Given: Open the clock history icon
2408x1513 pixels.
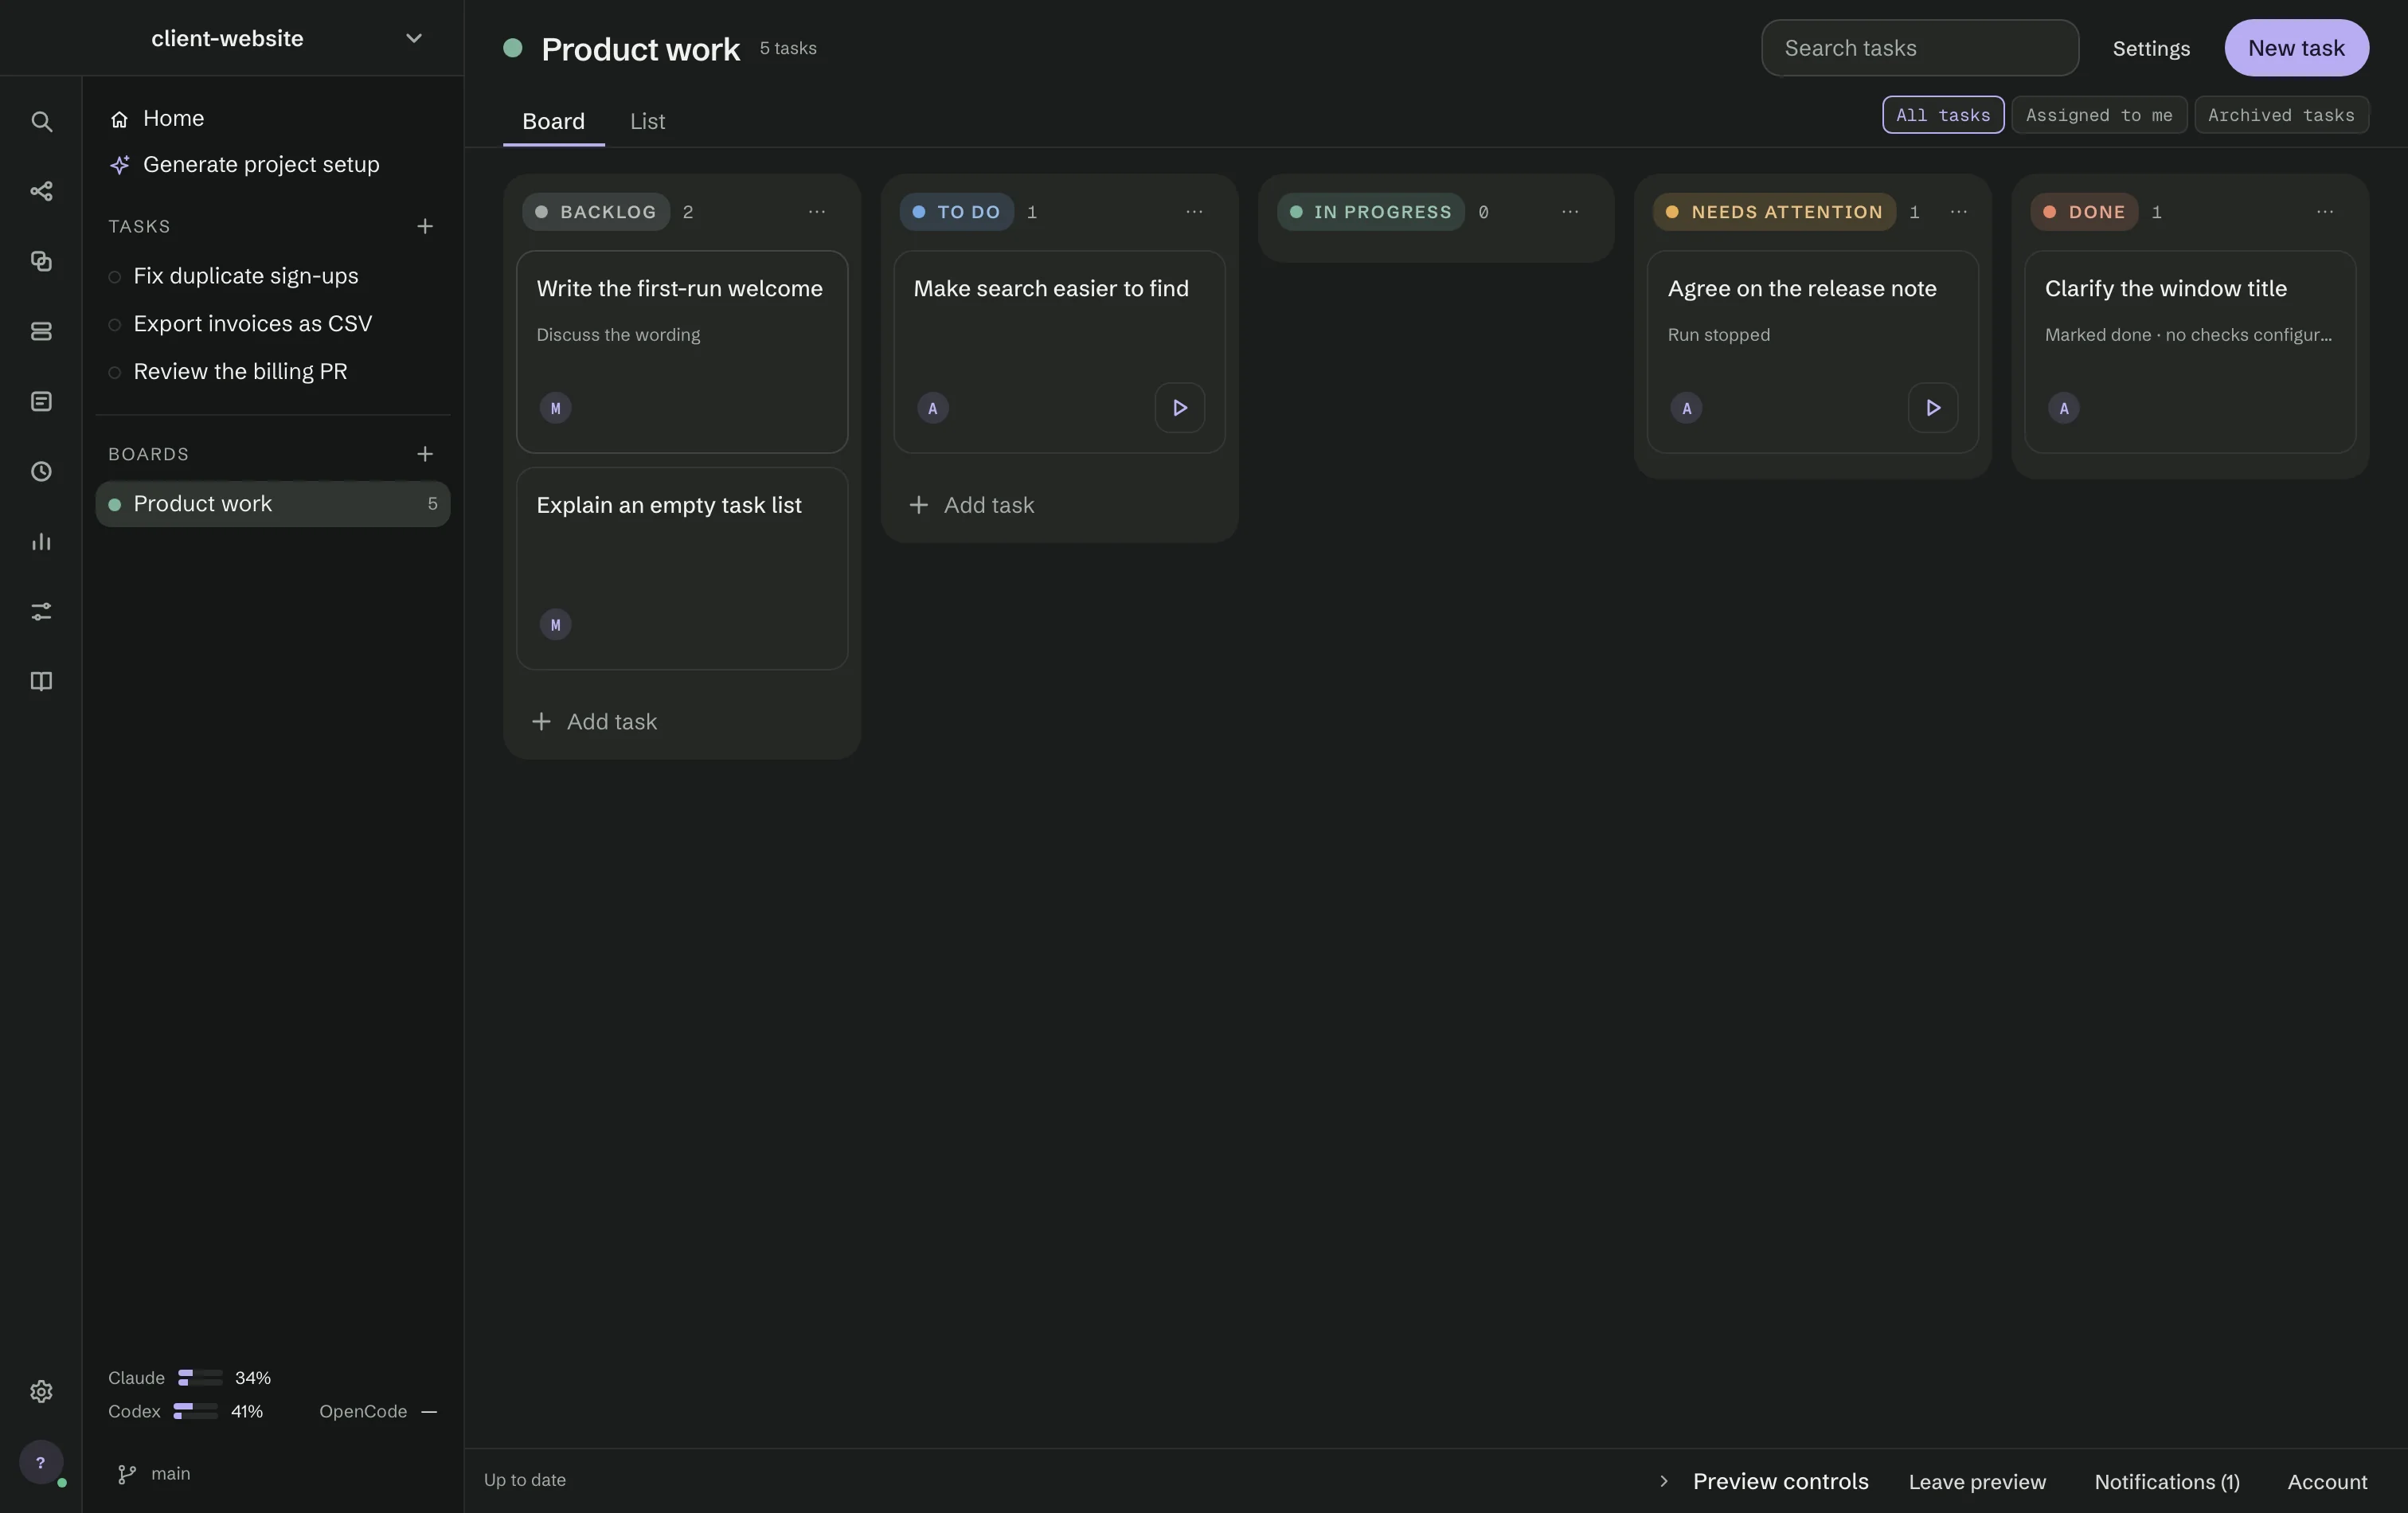Looking at the screenshot, I should (41, 471).
